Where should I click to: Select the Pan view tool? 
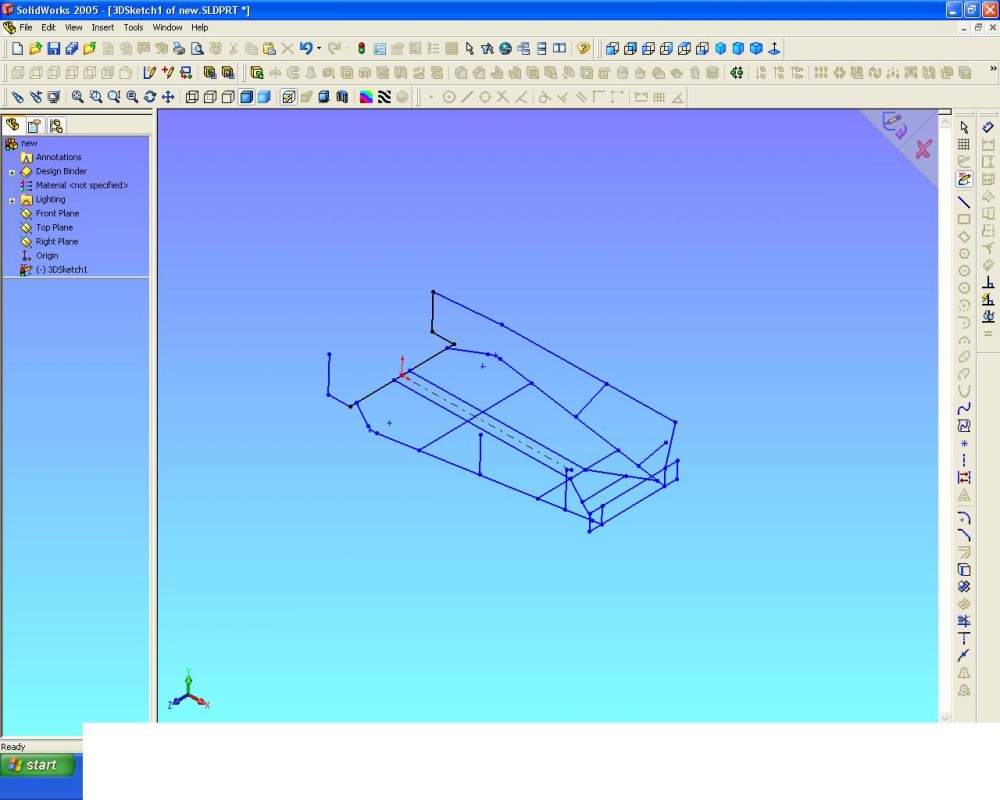tap(168, 97)
